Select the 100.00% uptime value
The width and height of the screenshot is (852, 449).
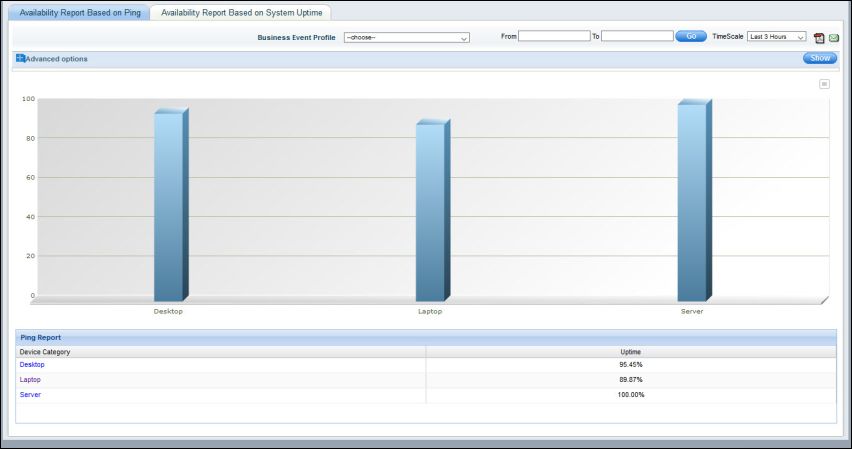pyautogui.click(x=630, y=395)
